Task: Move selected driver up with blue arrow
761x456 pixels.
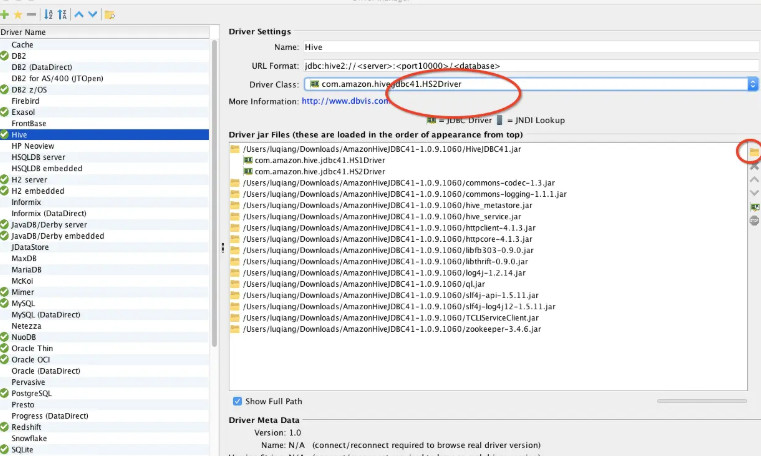Action: tap(79, 15)
